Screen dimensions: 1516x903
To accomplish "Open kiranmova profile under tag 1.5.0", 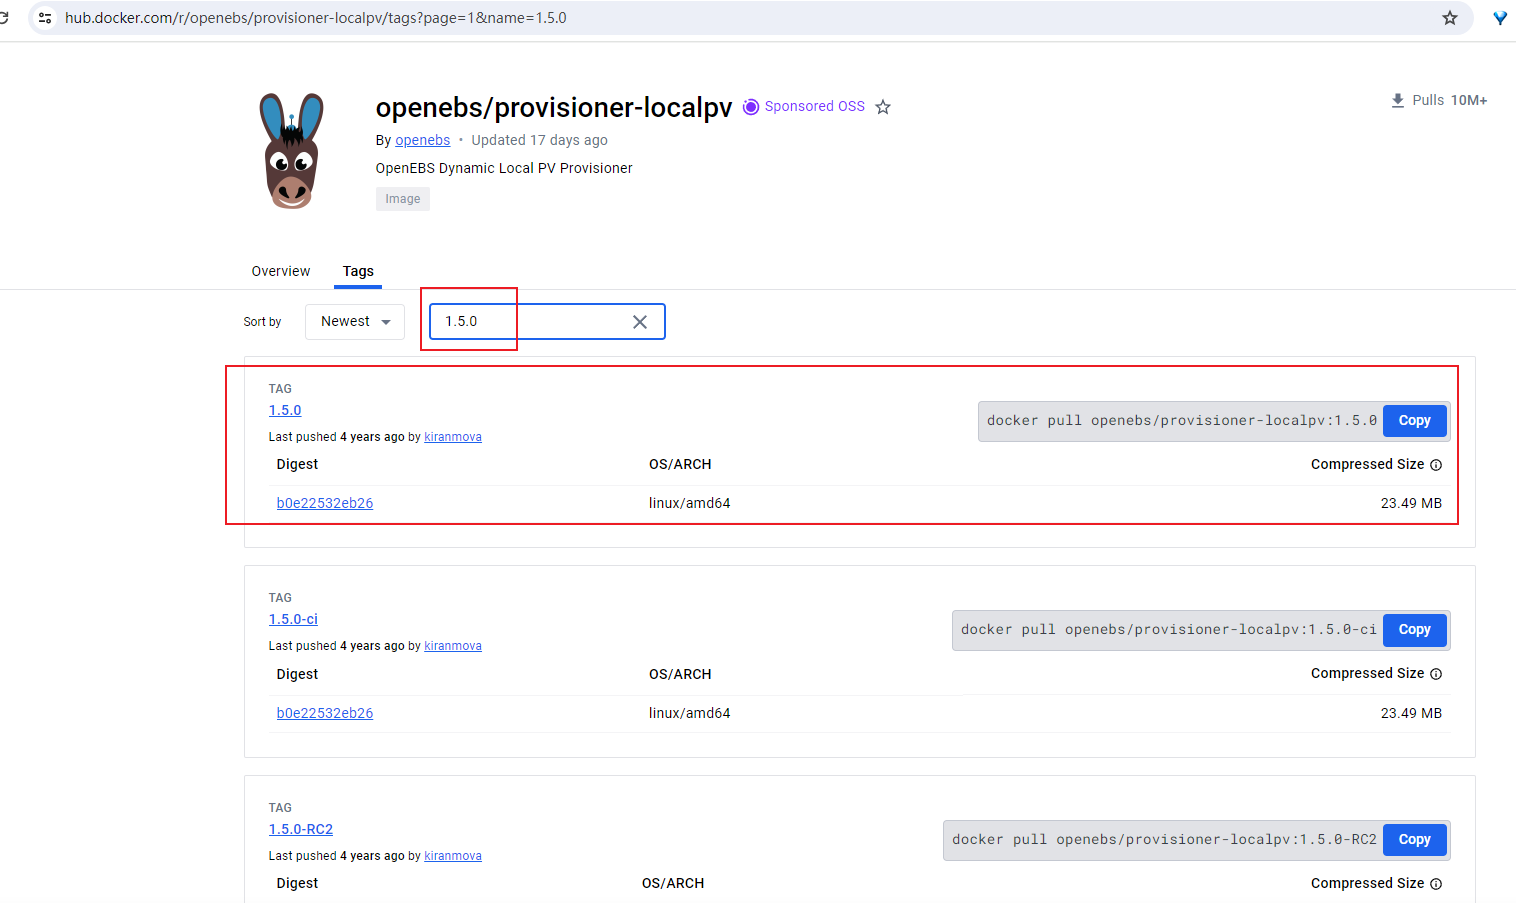I will point(453,437).
